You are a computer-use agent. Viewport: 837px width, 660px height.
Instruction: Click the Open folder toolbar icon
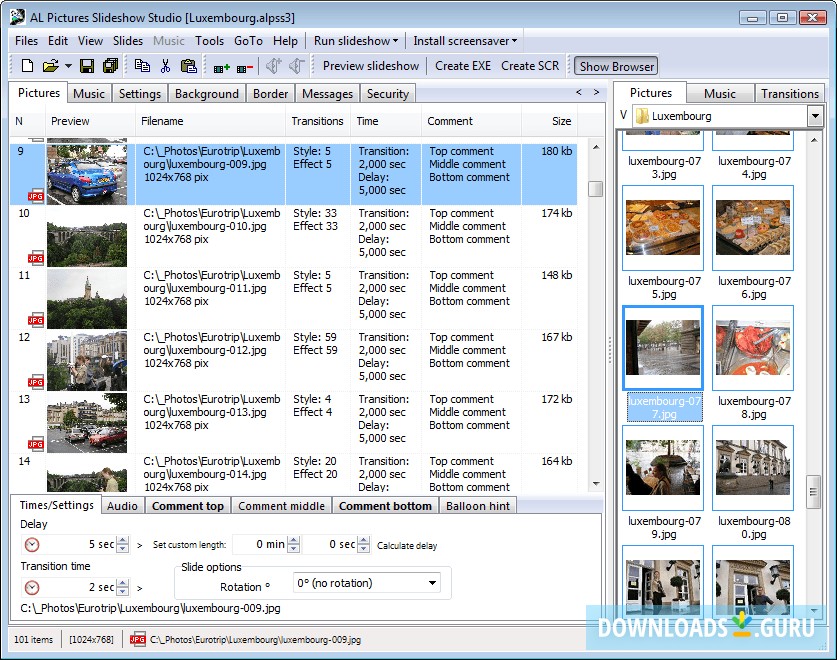tap(50, 66)
